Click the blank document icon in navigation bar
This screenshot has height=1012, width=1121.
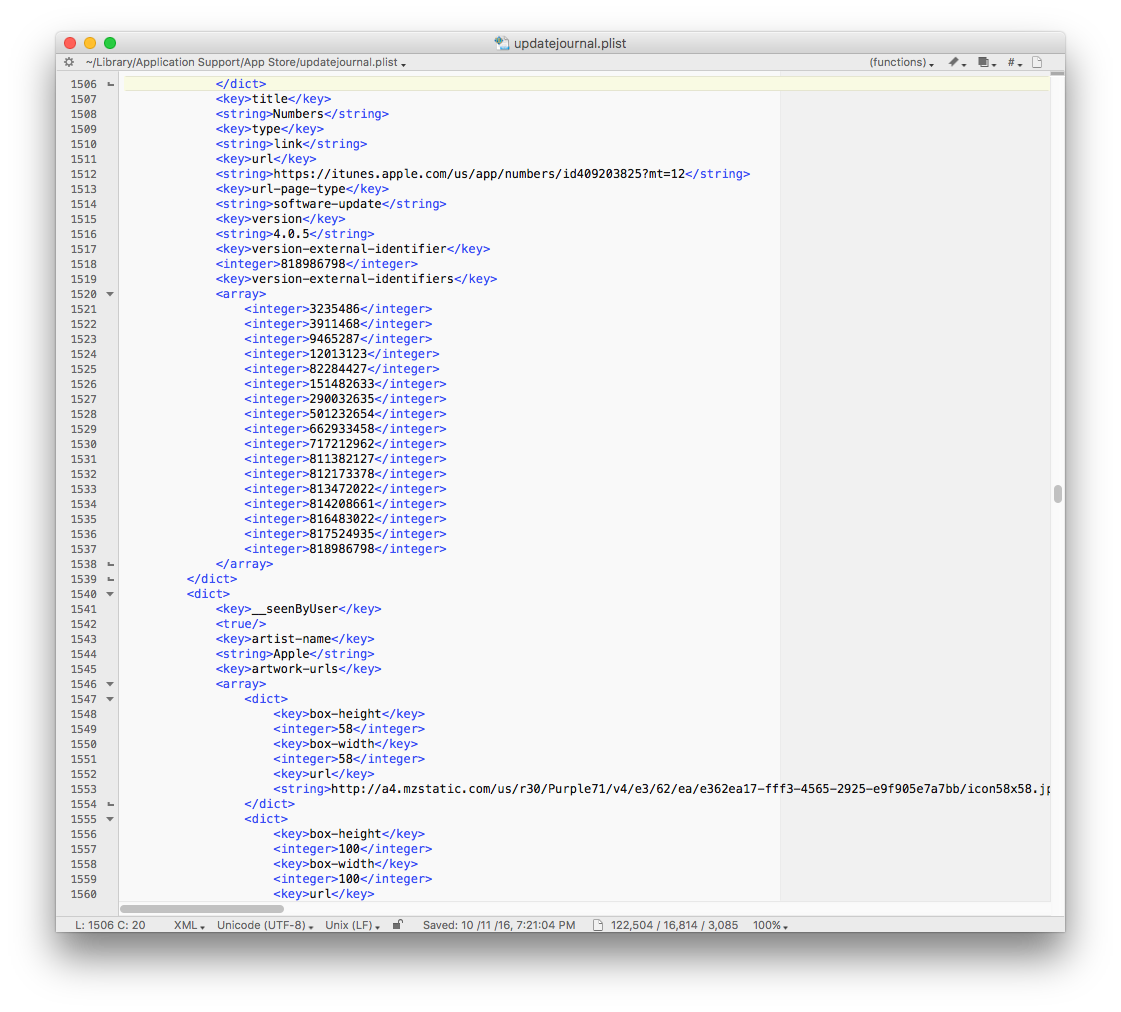click(x=1037, y=62)
